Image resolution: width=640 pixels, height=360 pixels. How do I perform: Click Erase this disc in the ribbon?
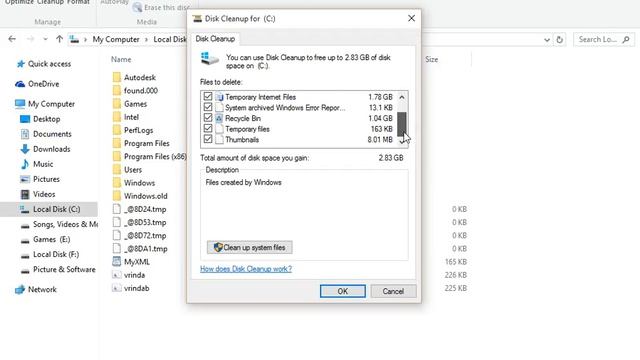(161, 7)
